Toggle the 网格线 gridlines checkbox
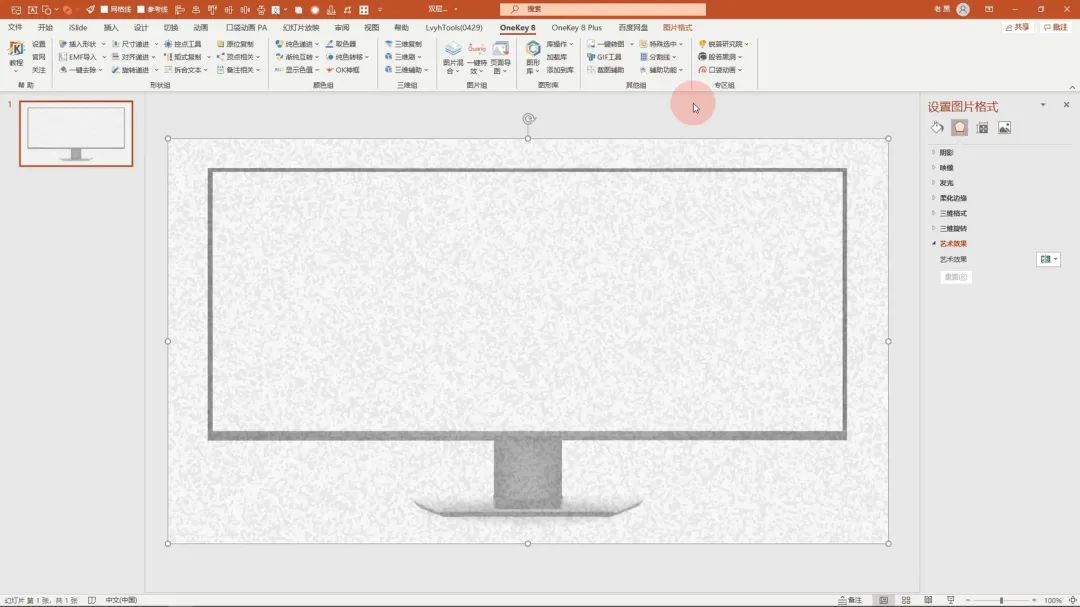Image resolution: width=1080 pixels, height=607 pixels. click(x=104, y=9)
